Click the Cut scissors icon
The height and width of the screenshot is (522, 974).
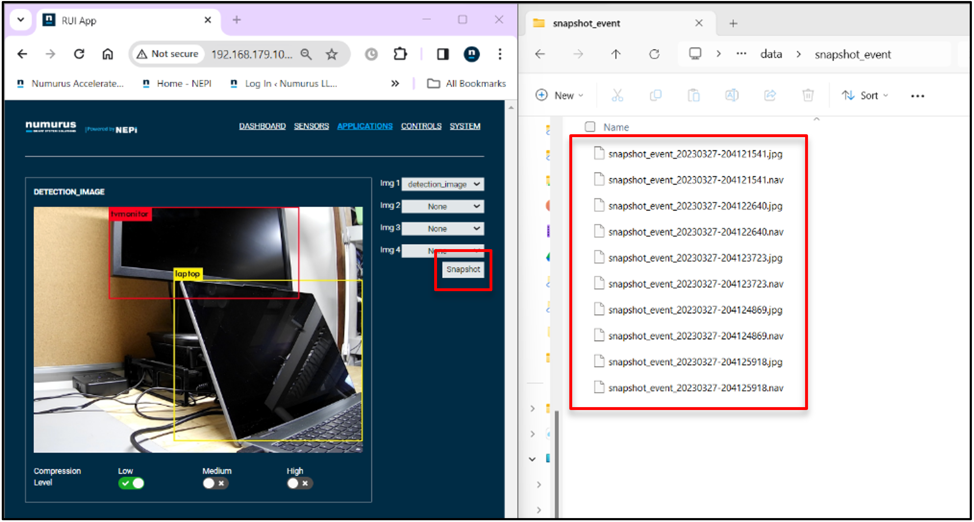point(617,96)
